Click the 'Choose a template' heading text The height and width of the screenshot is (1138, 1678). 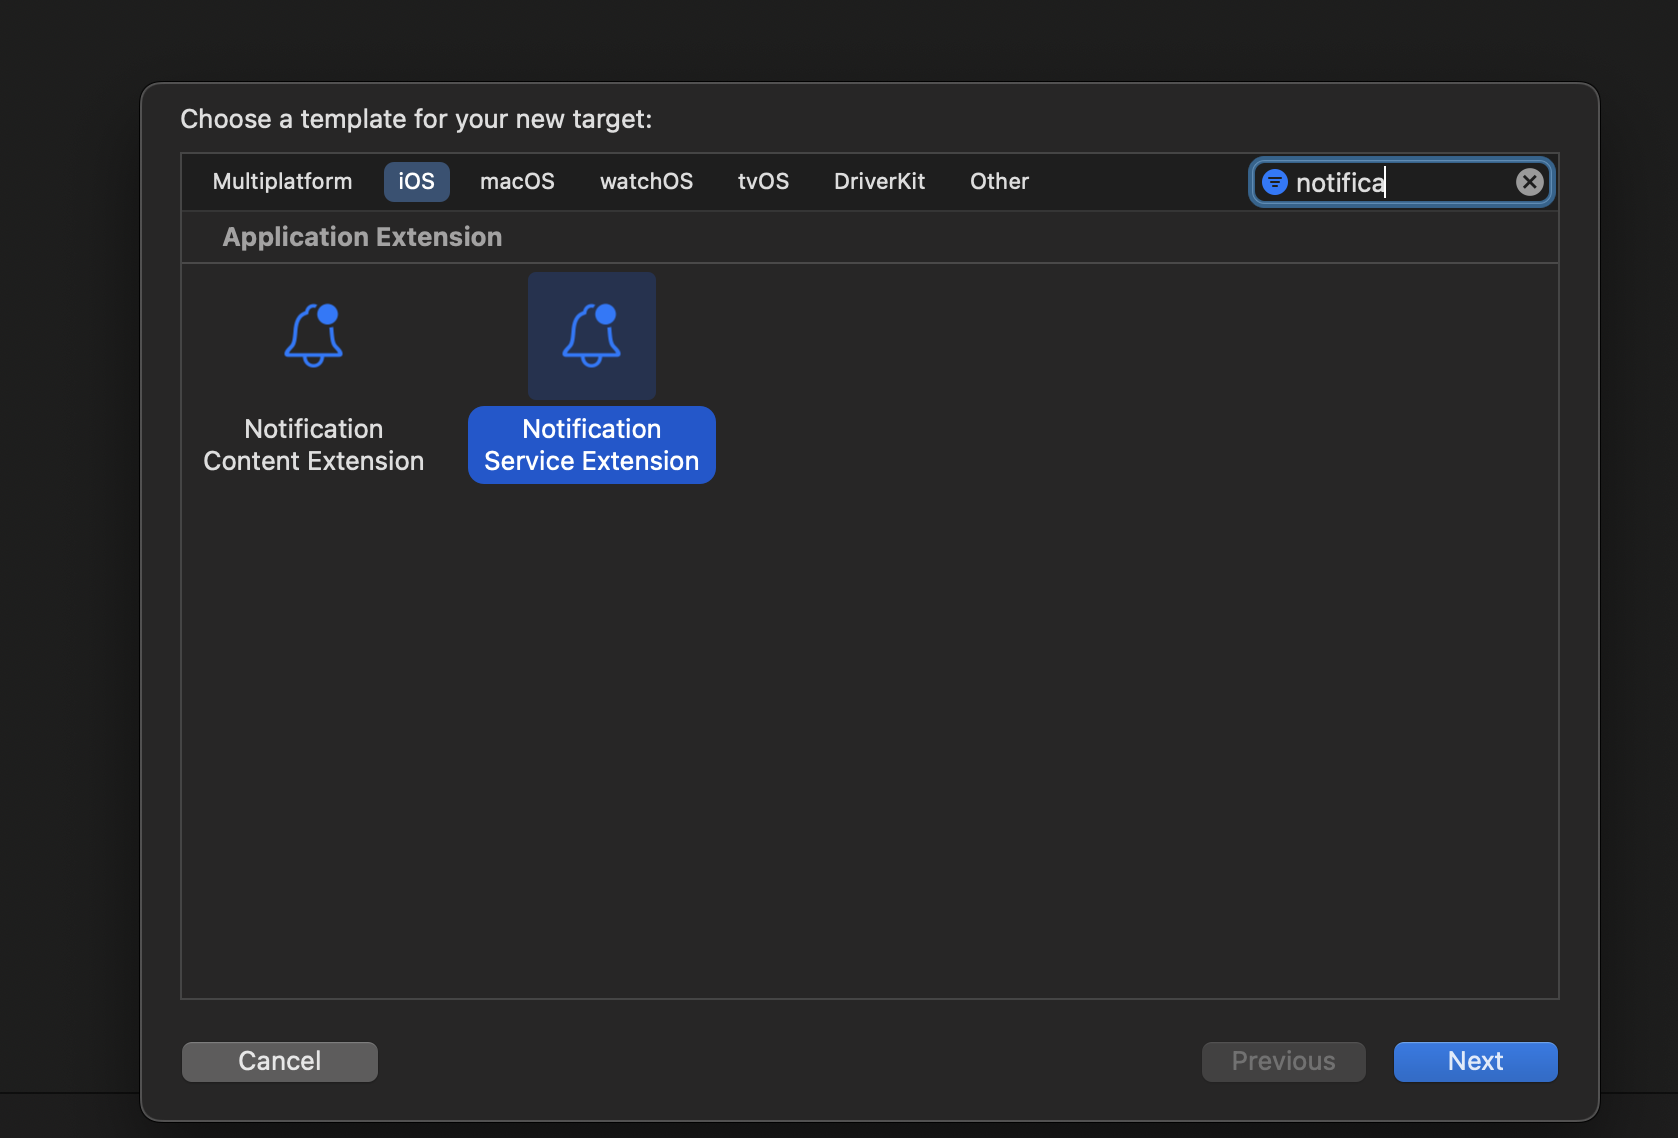click(416, 119)
